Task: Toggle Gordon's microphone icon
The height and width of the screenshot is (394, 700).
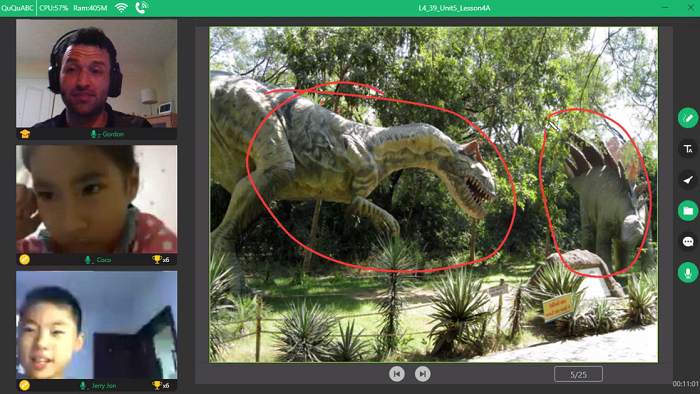Action: (x=94, y=134)
